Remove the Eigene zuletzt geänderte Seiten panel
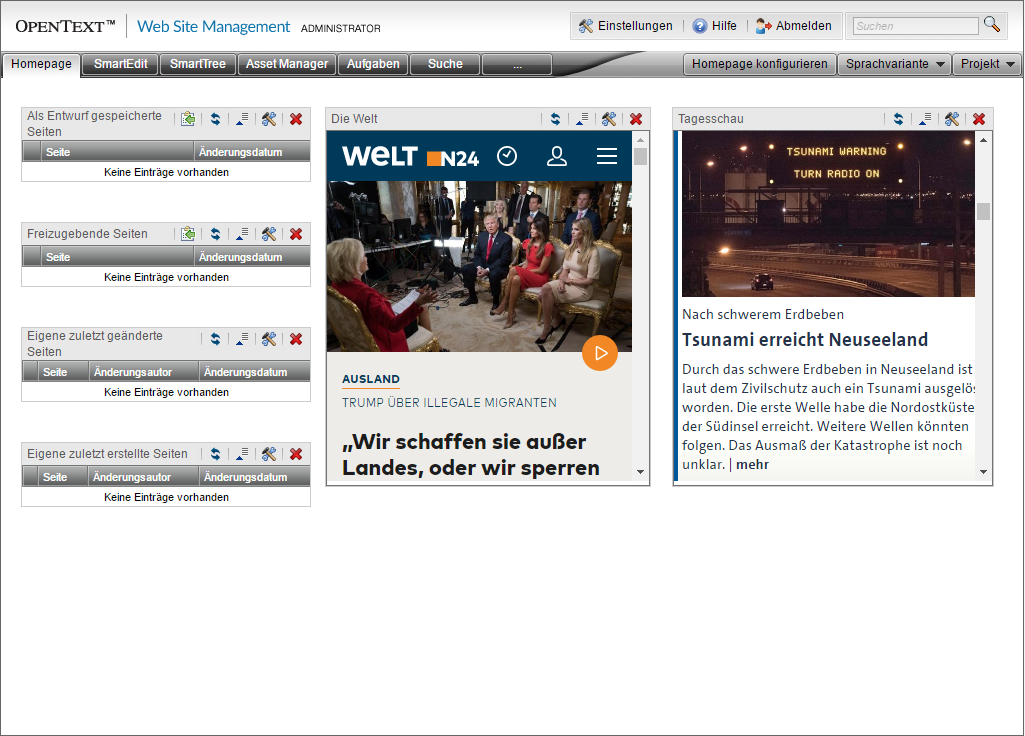Image resolution: width=1025 pixels, height=736 pixels. [296, 339]
